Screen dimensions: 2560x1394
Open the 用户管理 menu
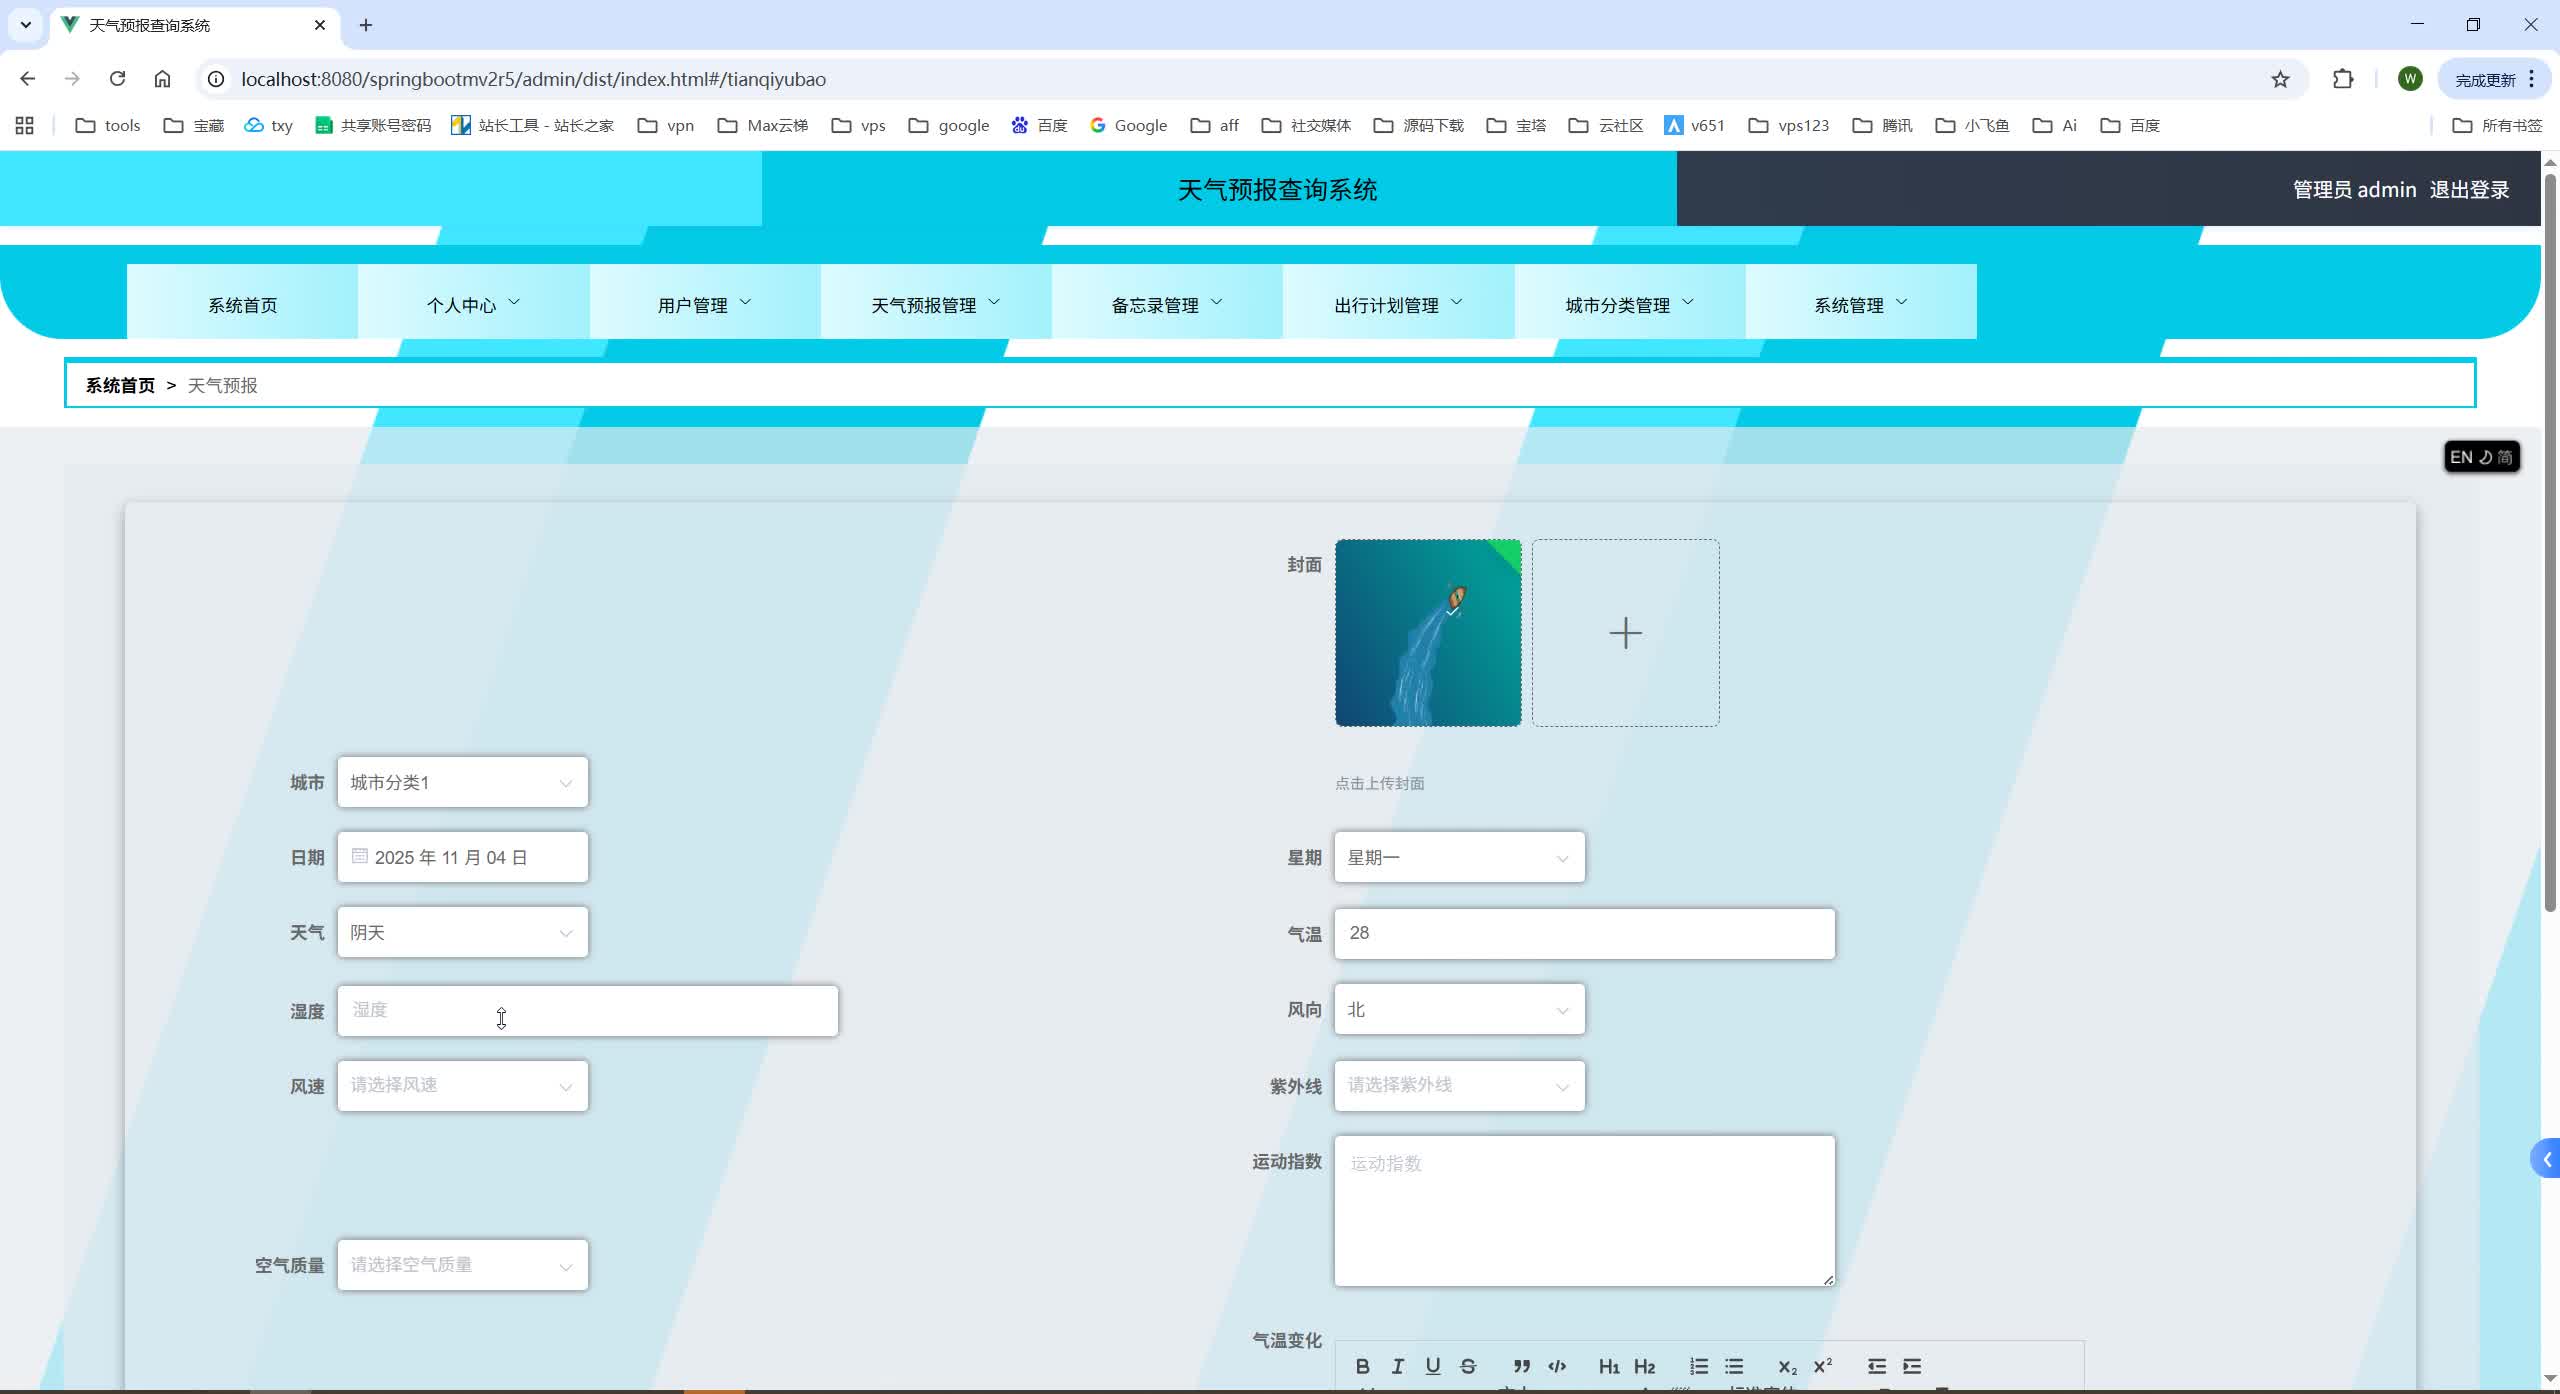coord(703,304)
